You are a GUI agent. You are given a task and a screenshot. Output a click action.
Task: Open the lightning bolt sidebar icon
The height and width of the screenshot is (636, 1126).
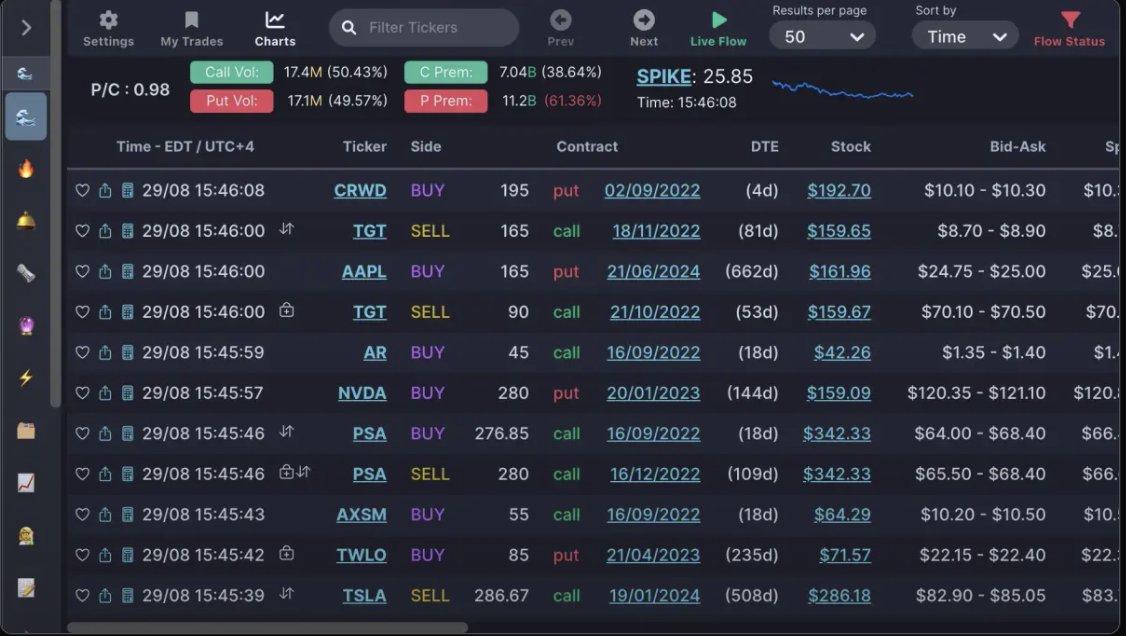(26, 378)
